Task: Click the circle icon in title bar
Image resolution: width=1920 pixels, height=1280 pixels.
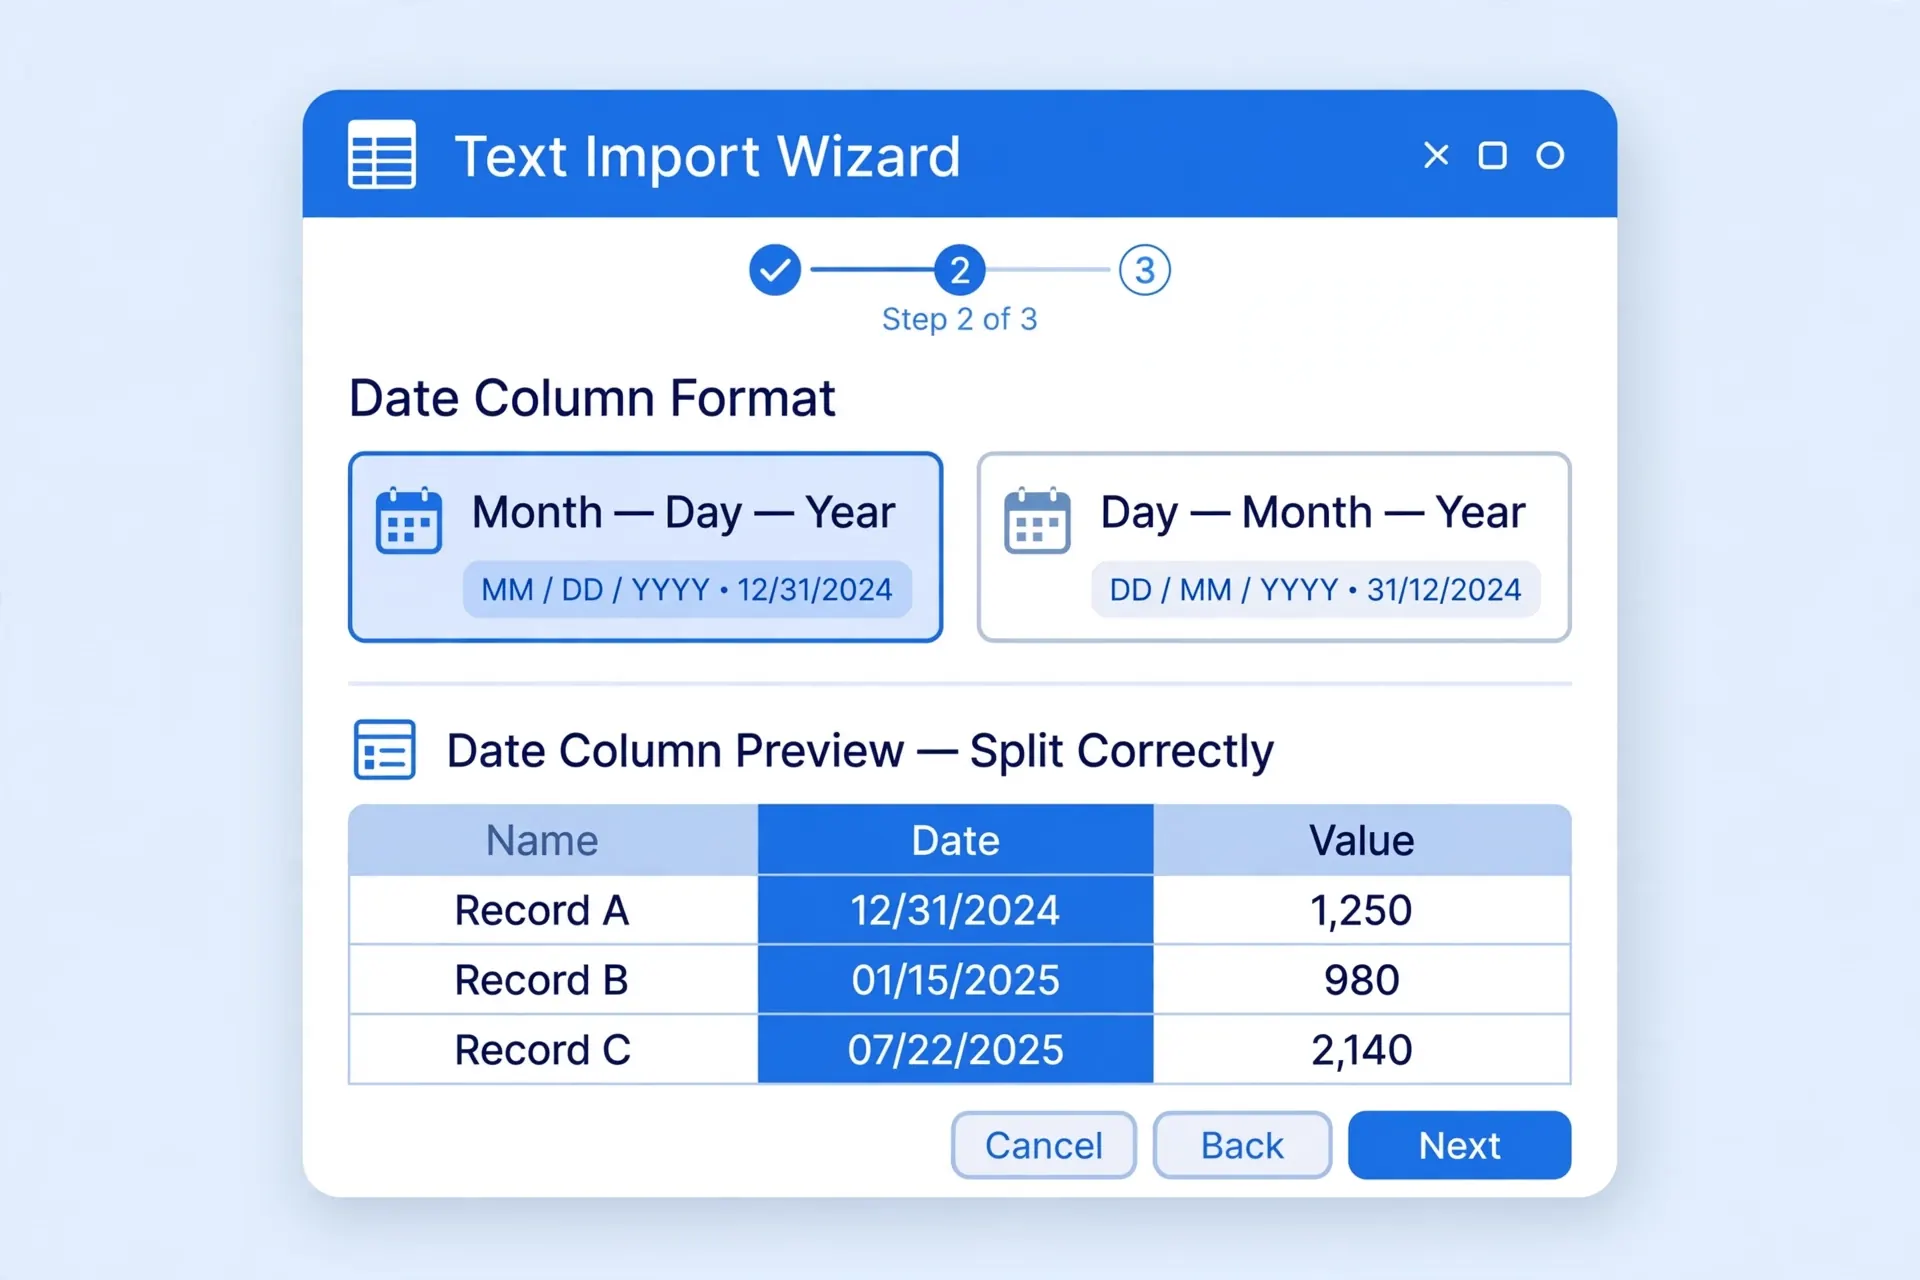Action: (1550, 155)
